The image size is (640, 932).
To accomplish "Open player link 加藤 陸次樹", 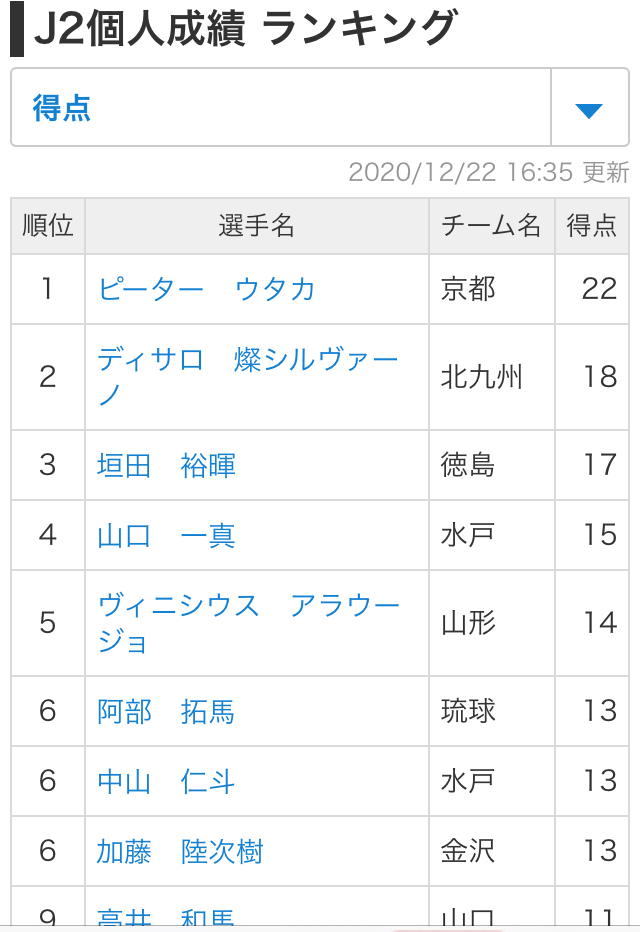I will [180, 851].
